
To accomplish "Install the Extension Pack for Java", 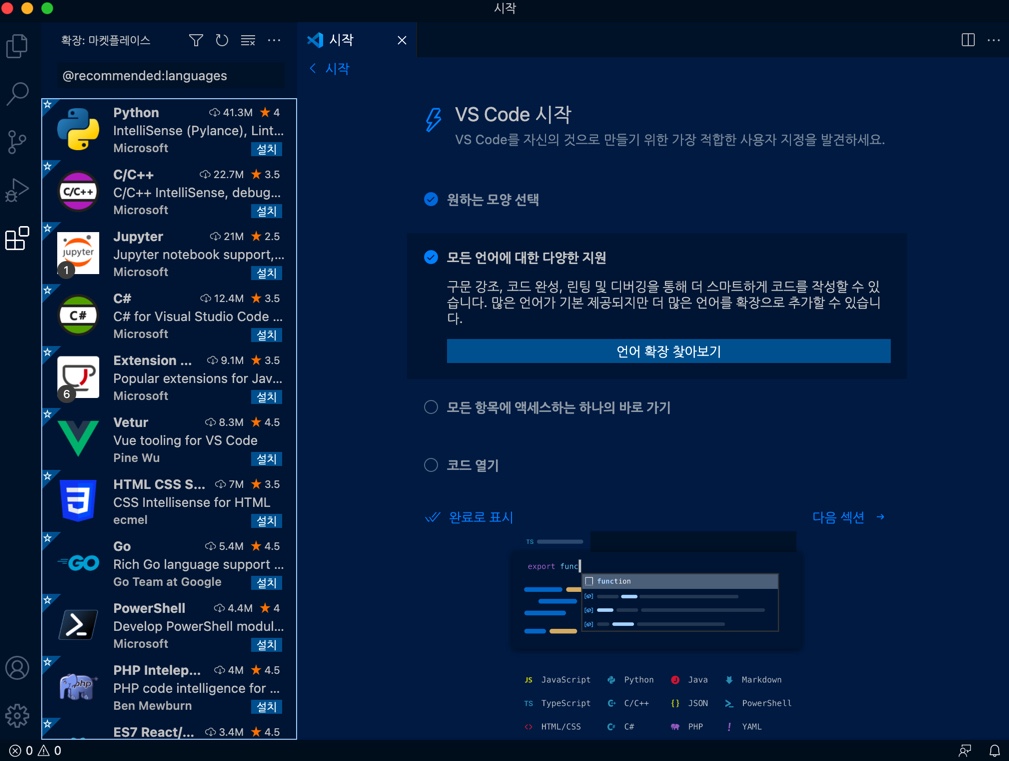I will (266, 397).
